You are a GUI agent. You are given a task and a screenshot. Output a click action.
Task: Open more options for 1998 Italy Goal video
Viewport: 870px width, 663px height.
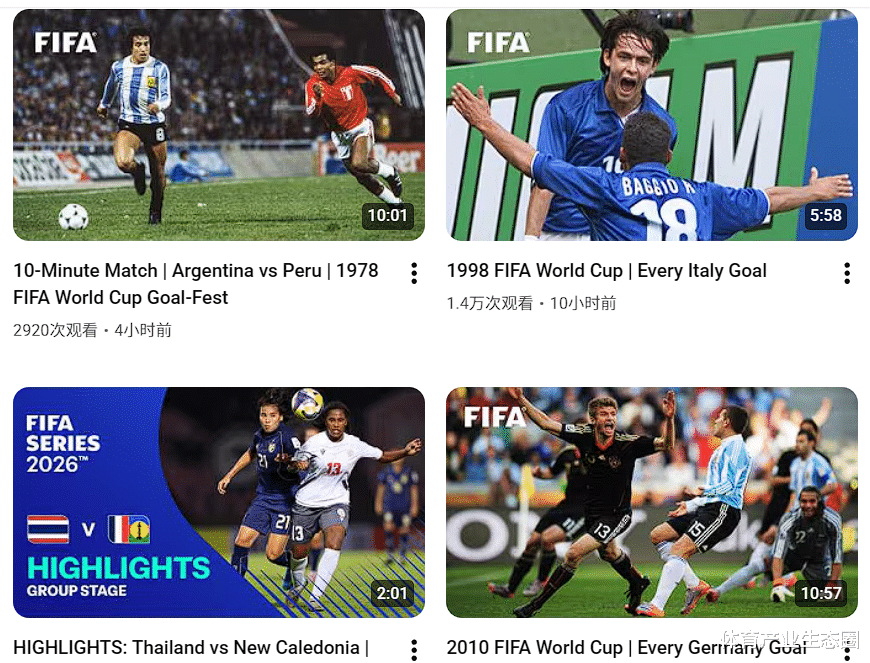pos(847,274)
